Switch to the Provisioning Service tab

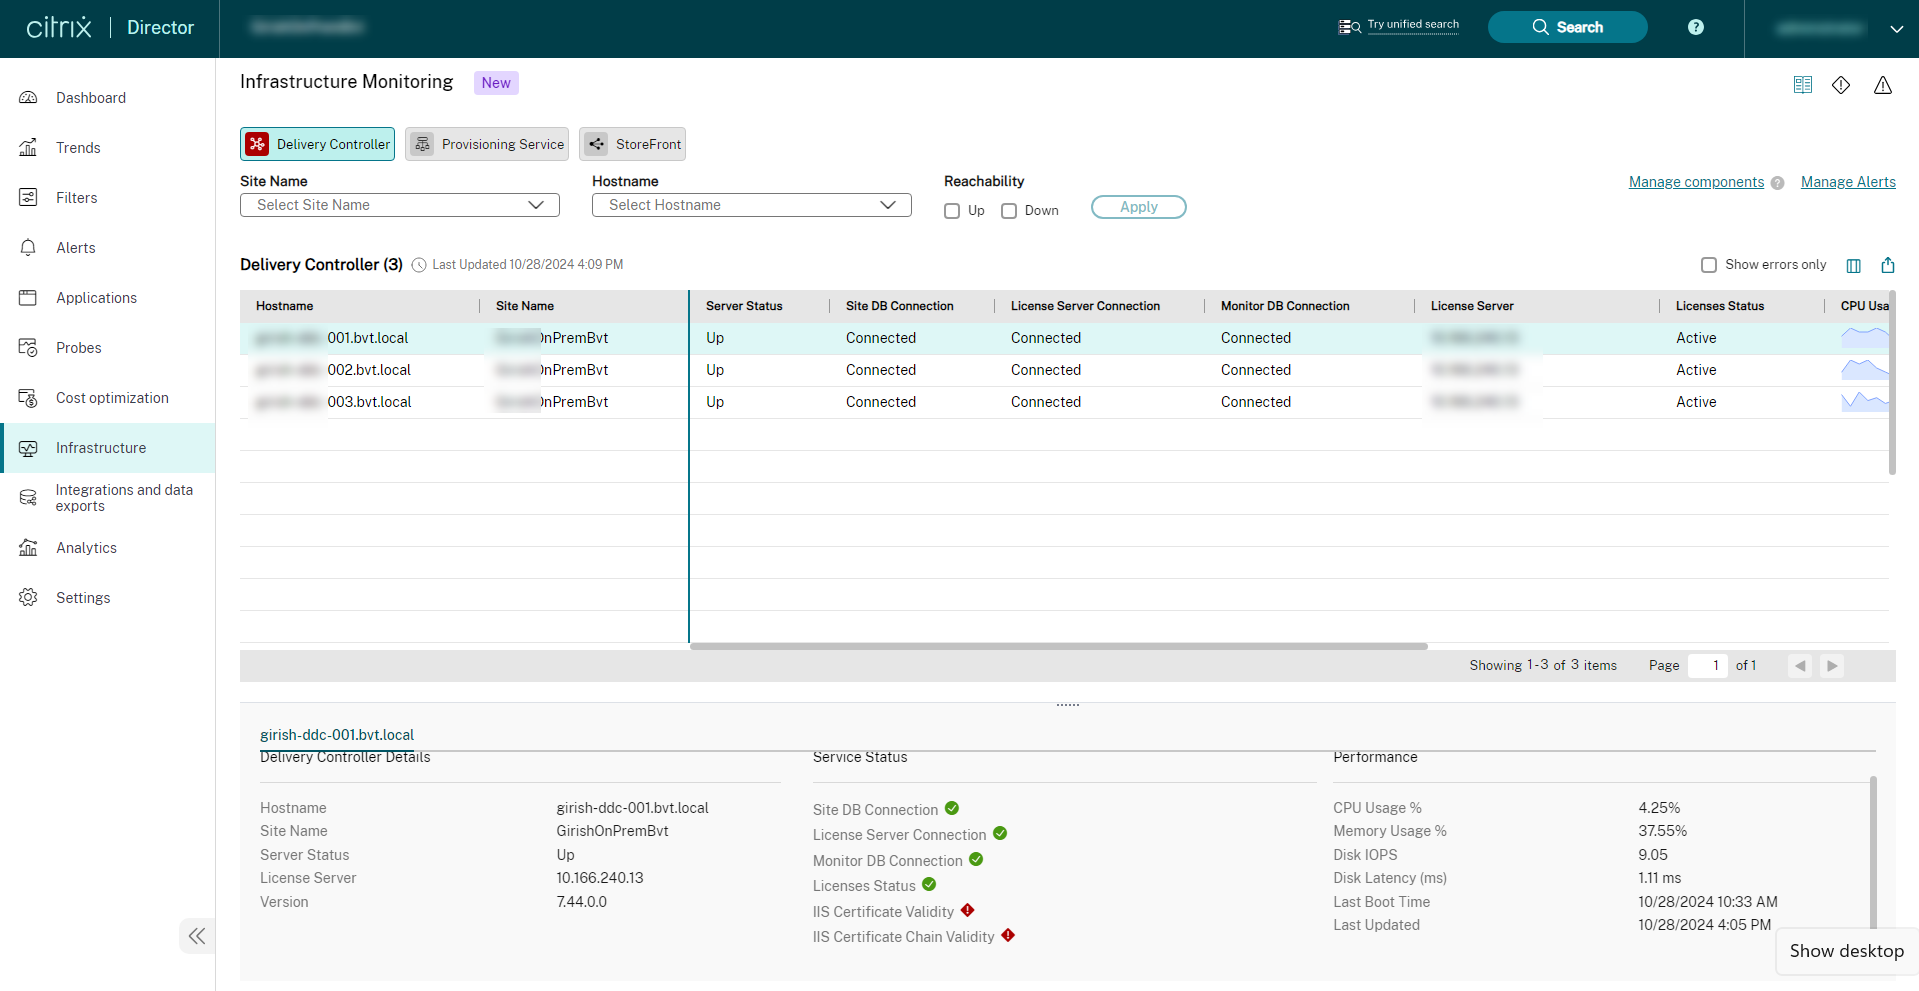pyautogui.click(x=487, y=144)
